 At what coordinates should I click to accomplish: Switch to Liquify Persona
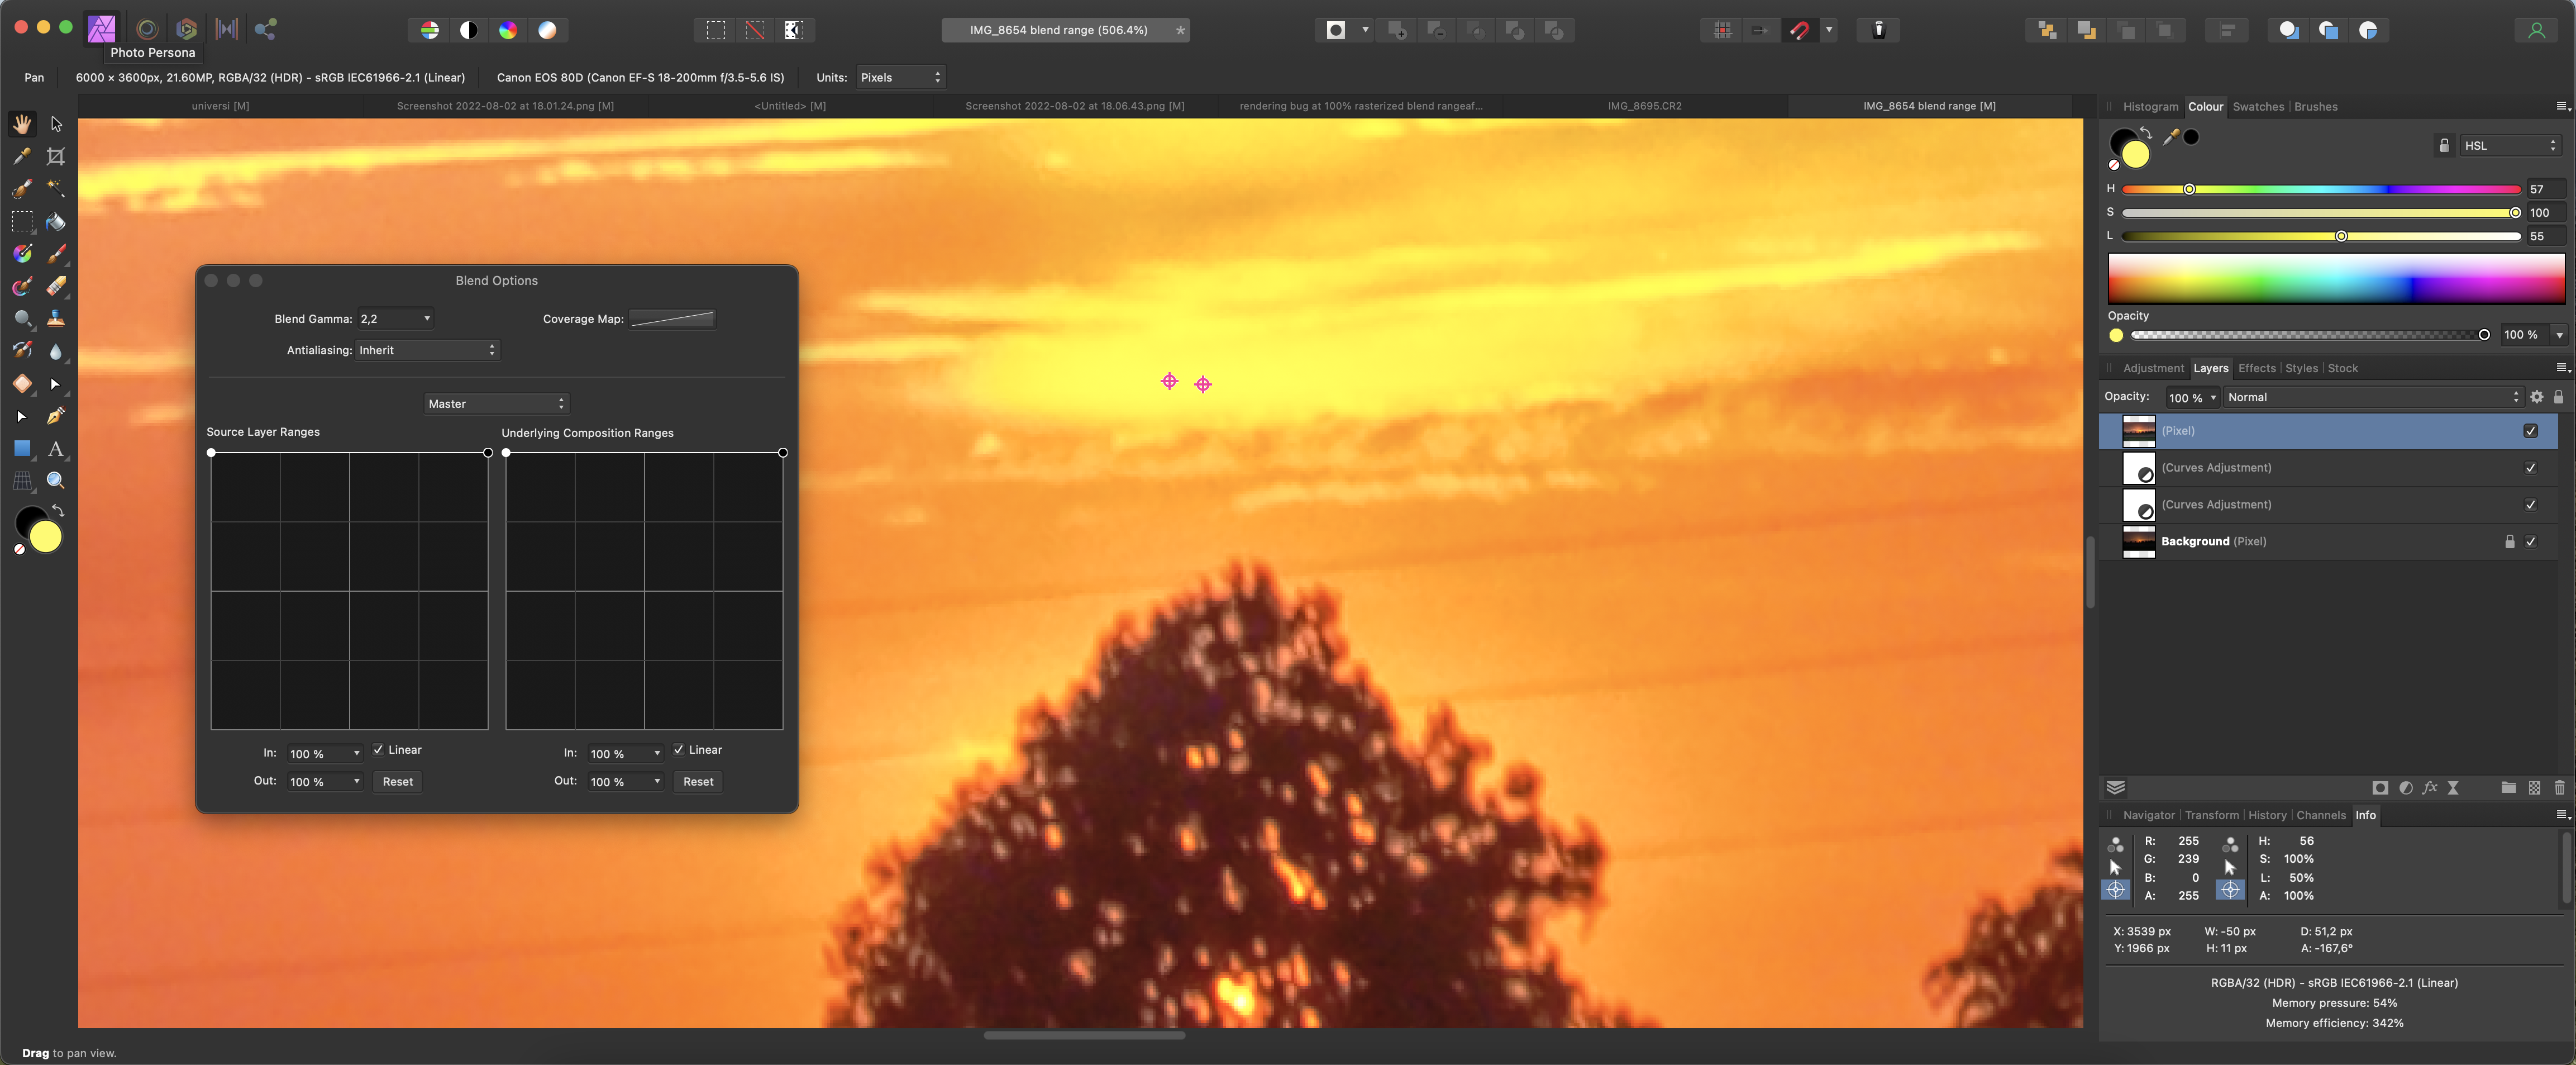click(147, 29)
